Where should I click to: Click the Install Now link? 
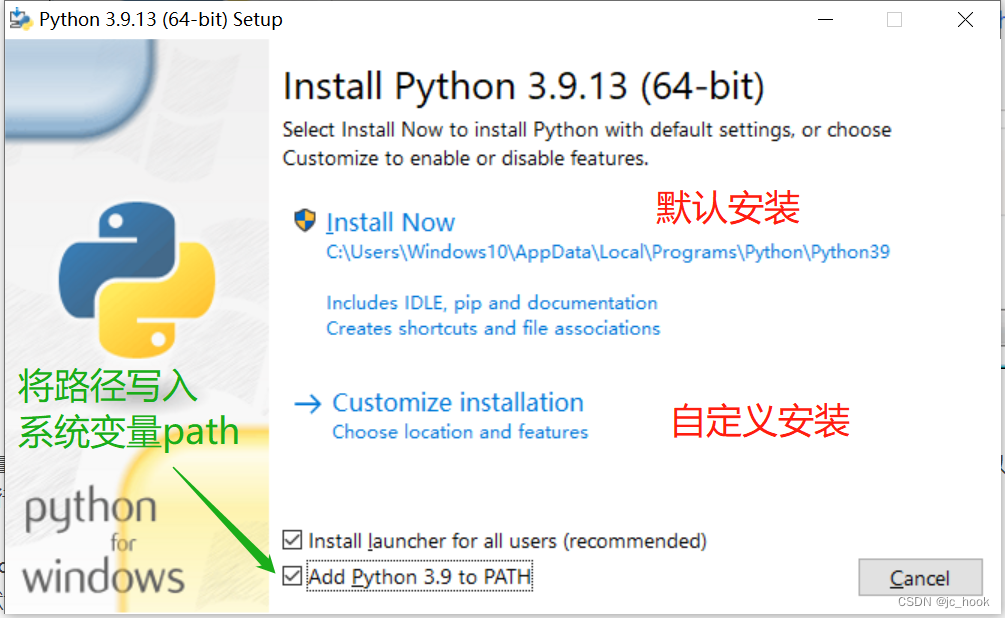tap(390, 222)
